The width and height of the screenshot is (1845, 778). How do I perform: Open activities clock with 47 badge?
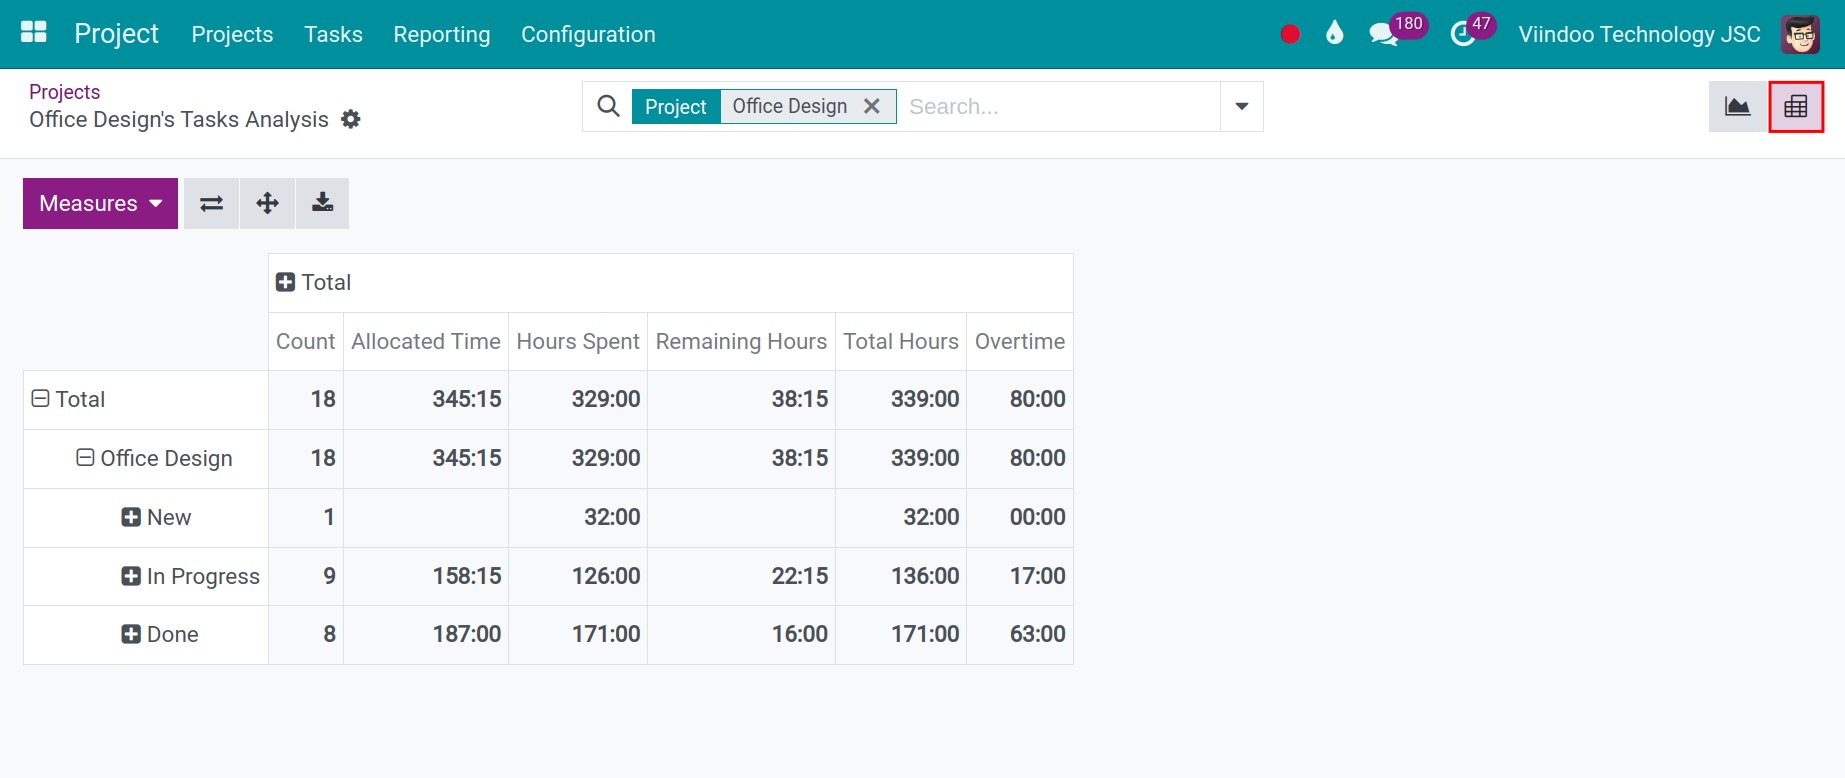(1472, 31)
